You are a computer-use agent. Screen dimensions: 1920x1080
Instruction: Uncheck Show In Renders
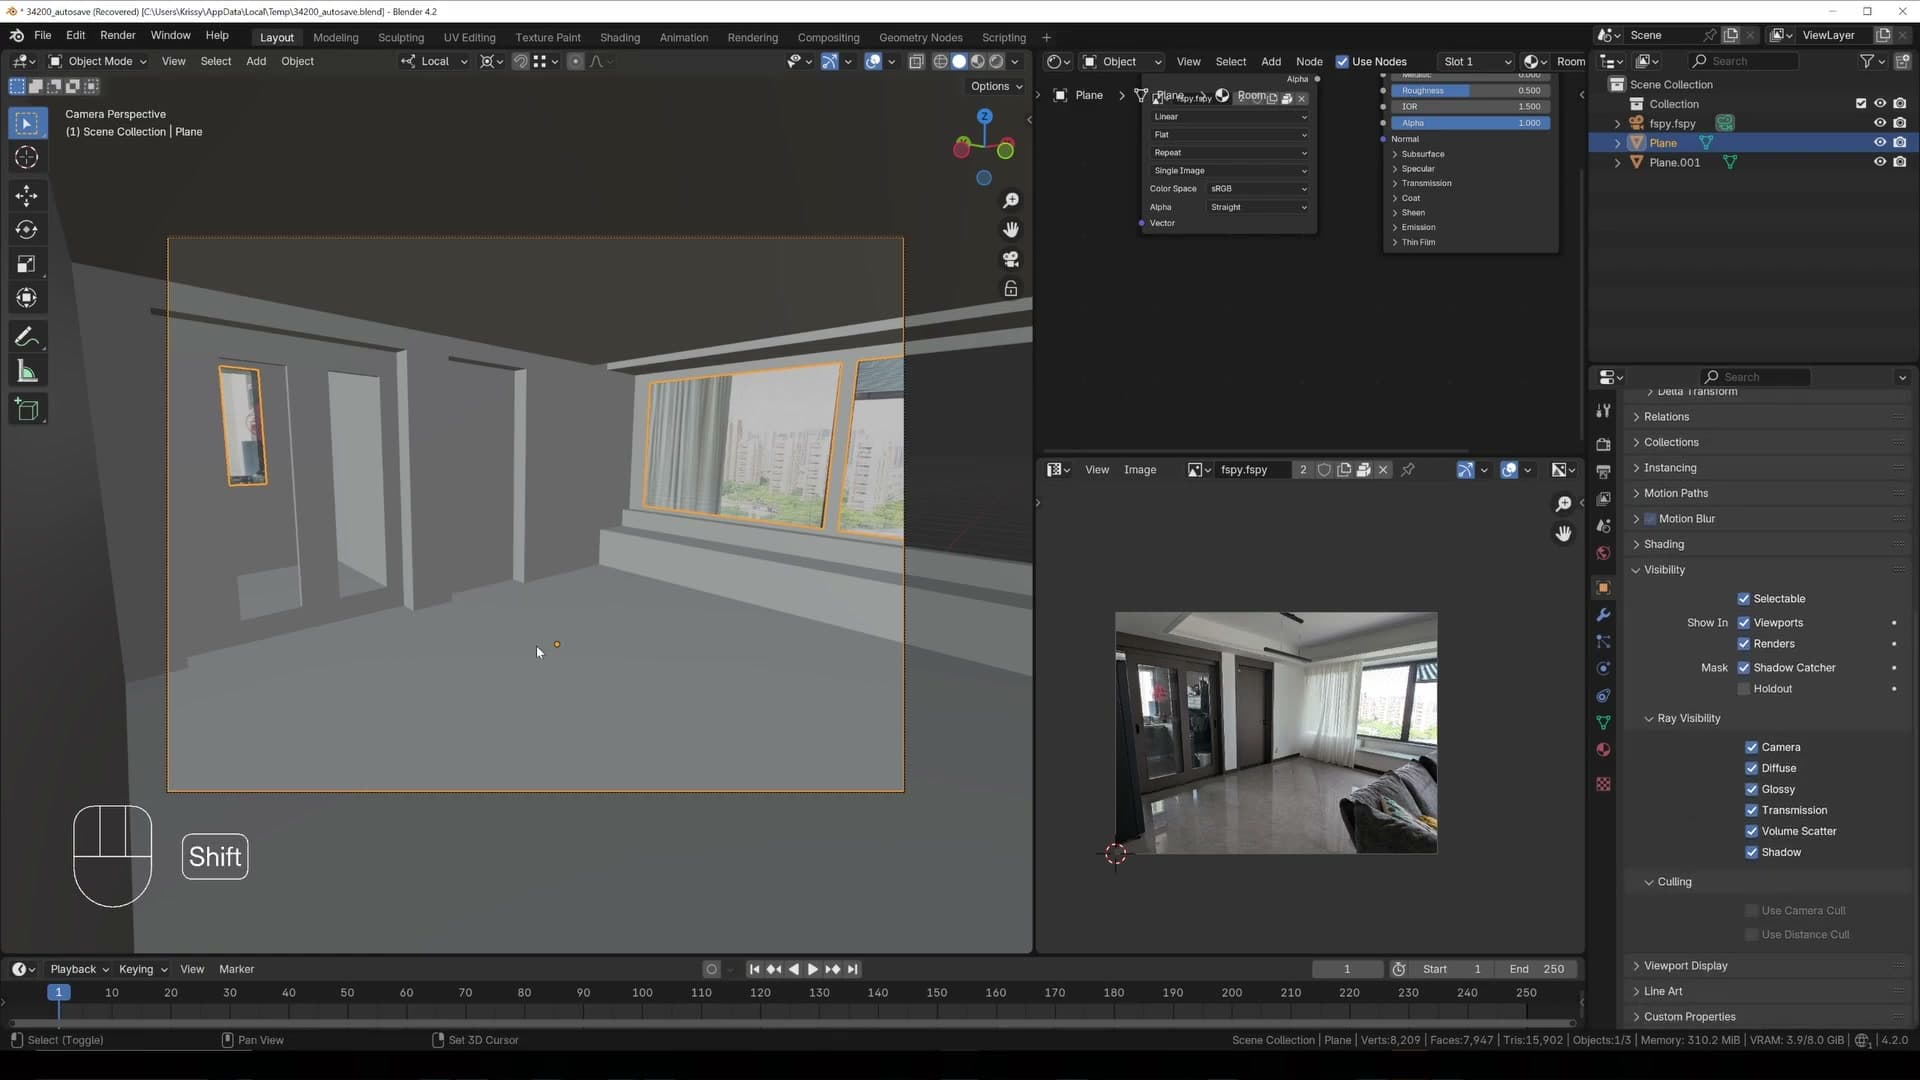coord(1744,644)
